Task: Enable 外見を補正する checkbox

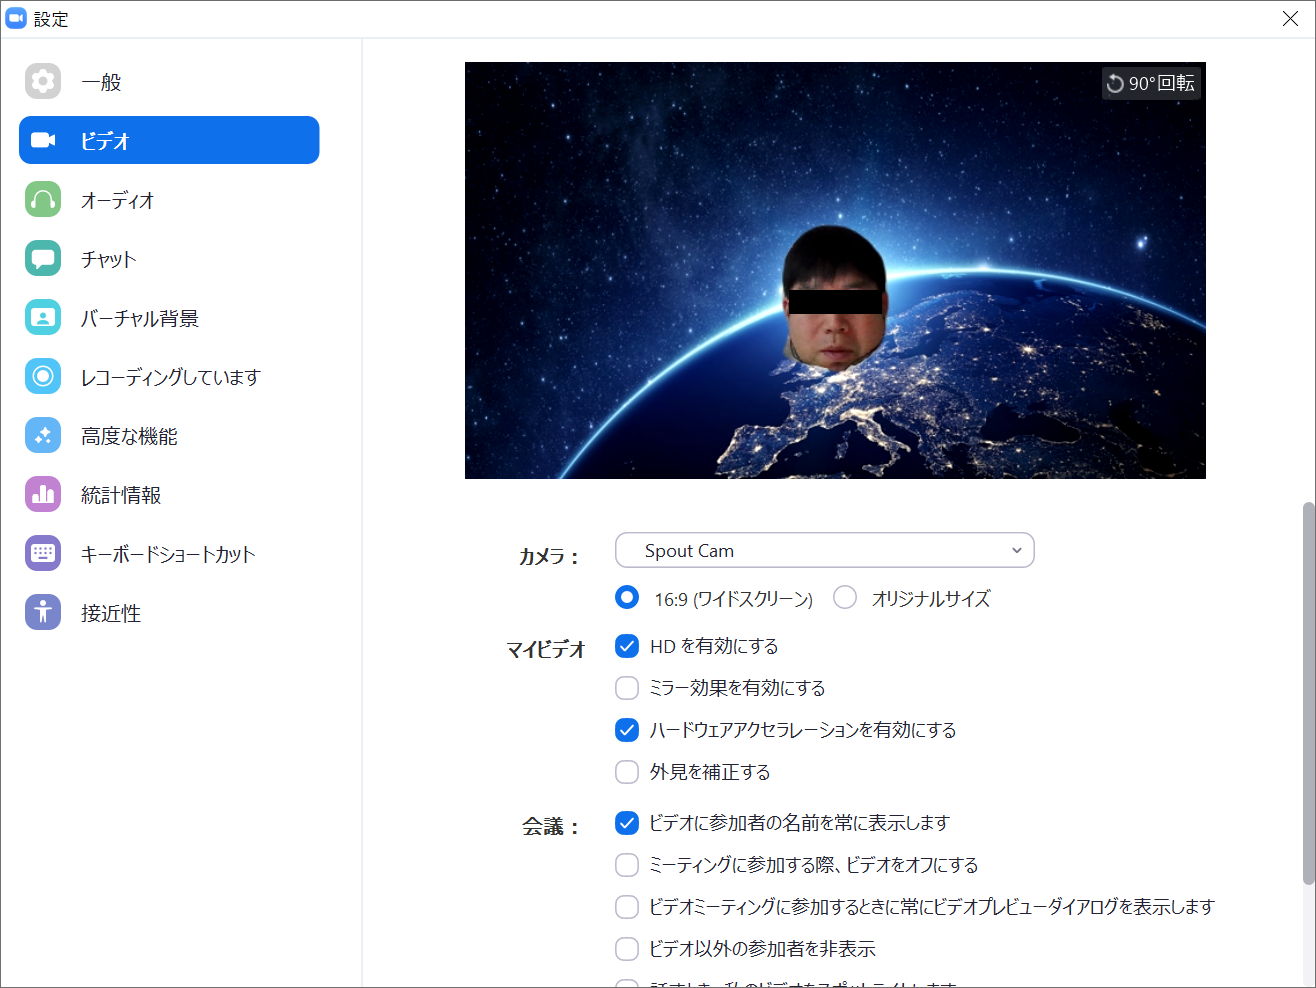Action: (x=627, y=772)
